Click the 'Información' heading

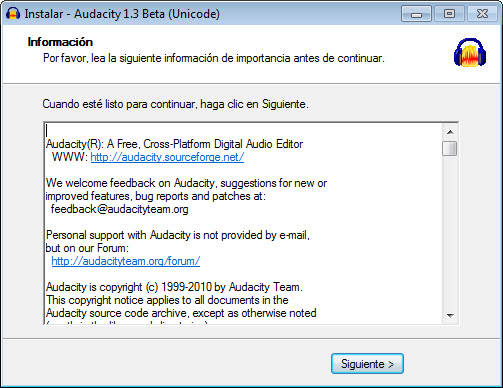60,42
